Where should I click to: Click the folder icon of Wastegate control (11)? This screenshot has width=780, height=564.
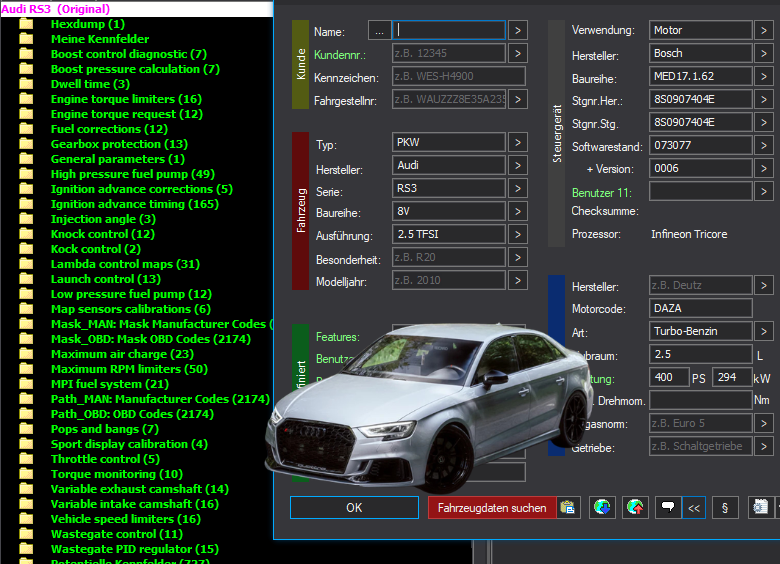26,534
